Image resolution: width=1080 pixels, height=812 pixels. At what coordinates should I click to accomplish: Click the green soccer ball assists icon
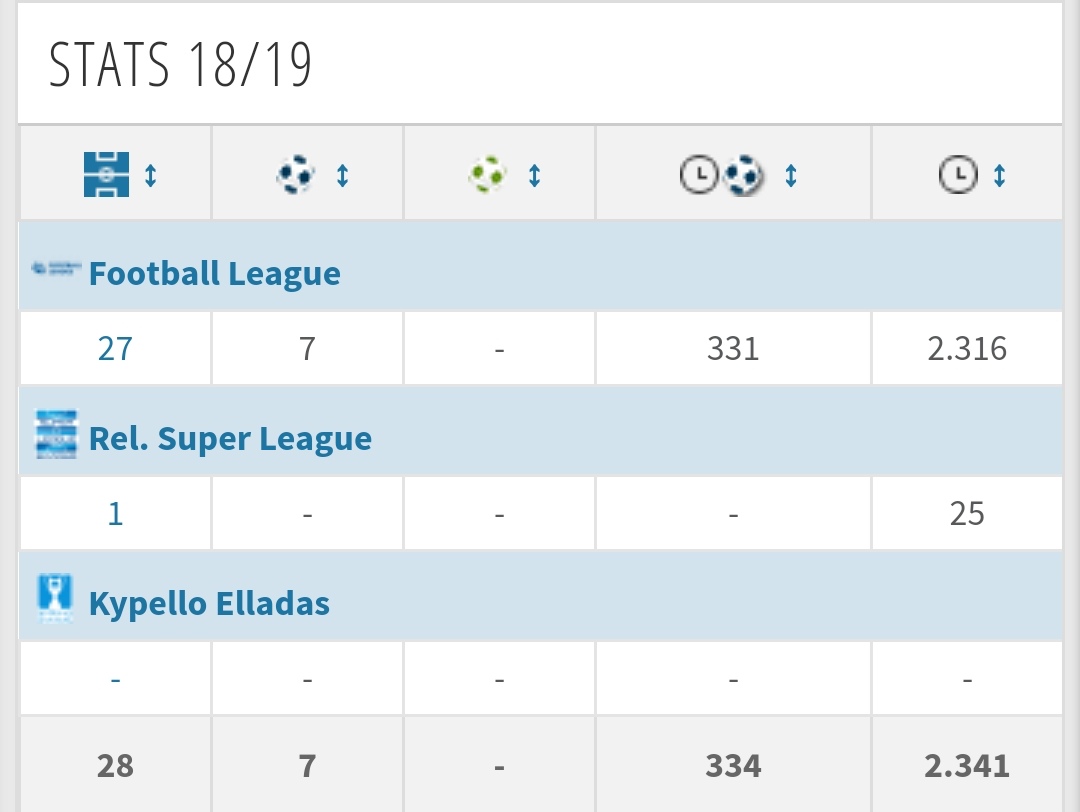pyautogui.click(x=487, y=174)
